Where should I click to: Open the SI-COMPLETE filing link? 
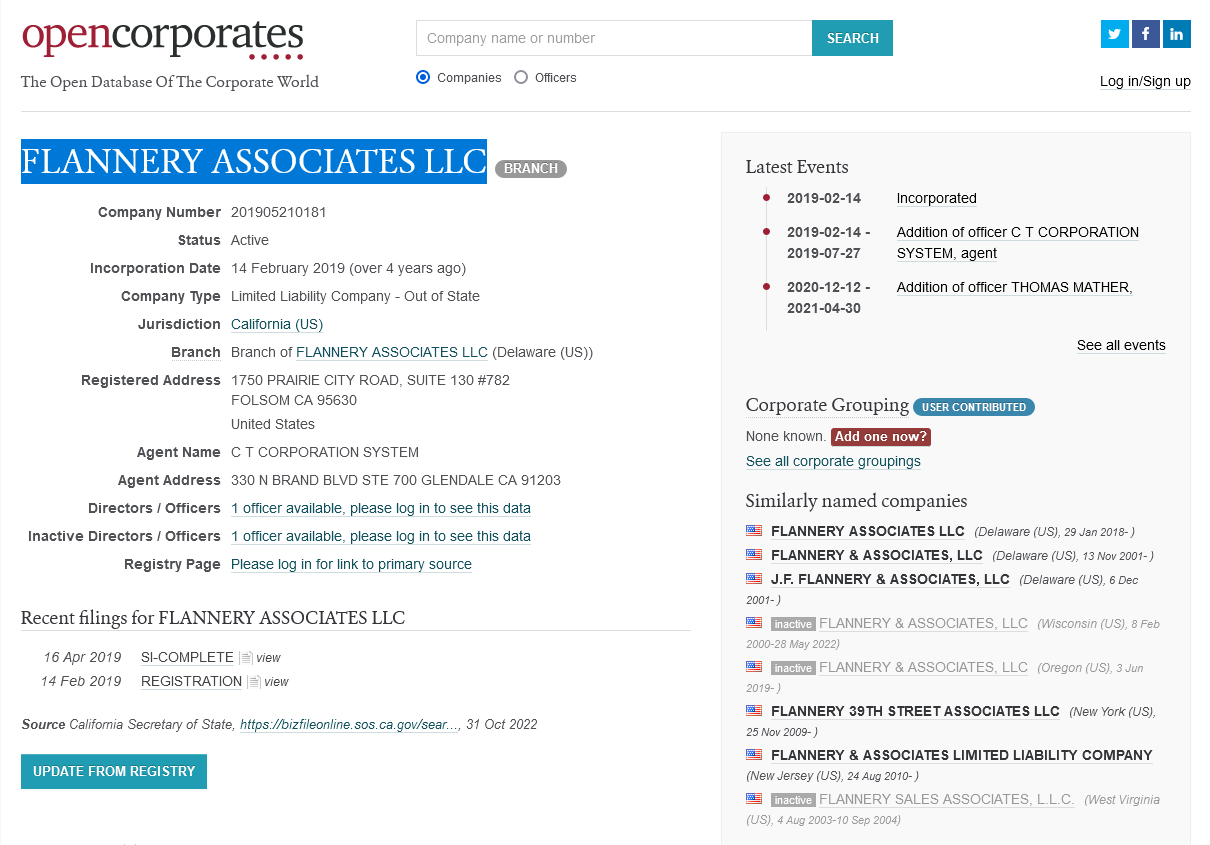tap(187, 657)
